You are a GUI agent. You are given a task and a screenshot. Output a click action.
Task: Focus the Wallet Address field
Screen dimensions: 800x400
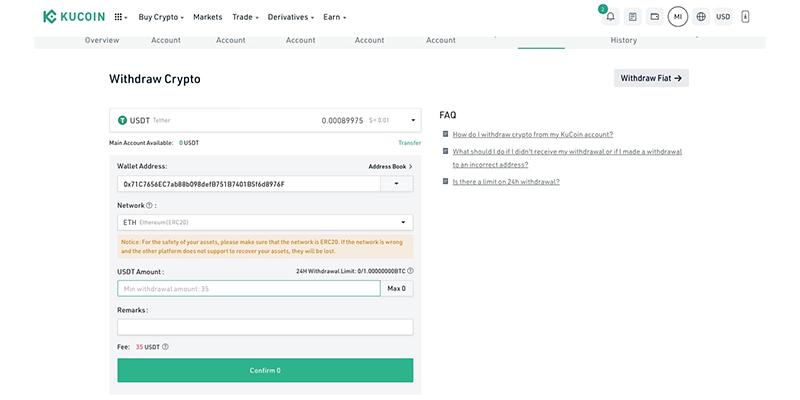coord(249,184)
